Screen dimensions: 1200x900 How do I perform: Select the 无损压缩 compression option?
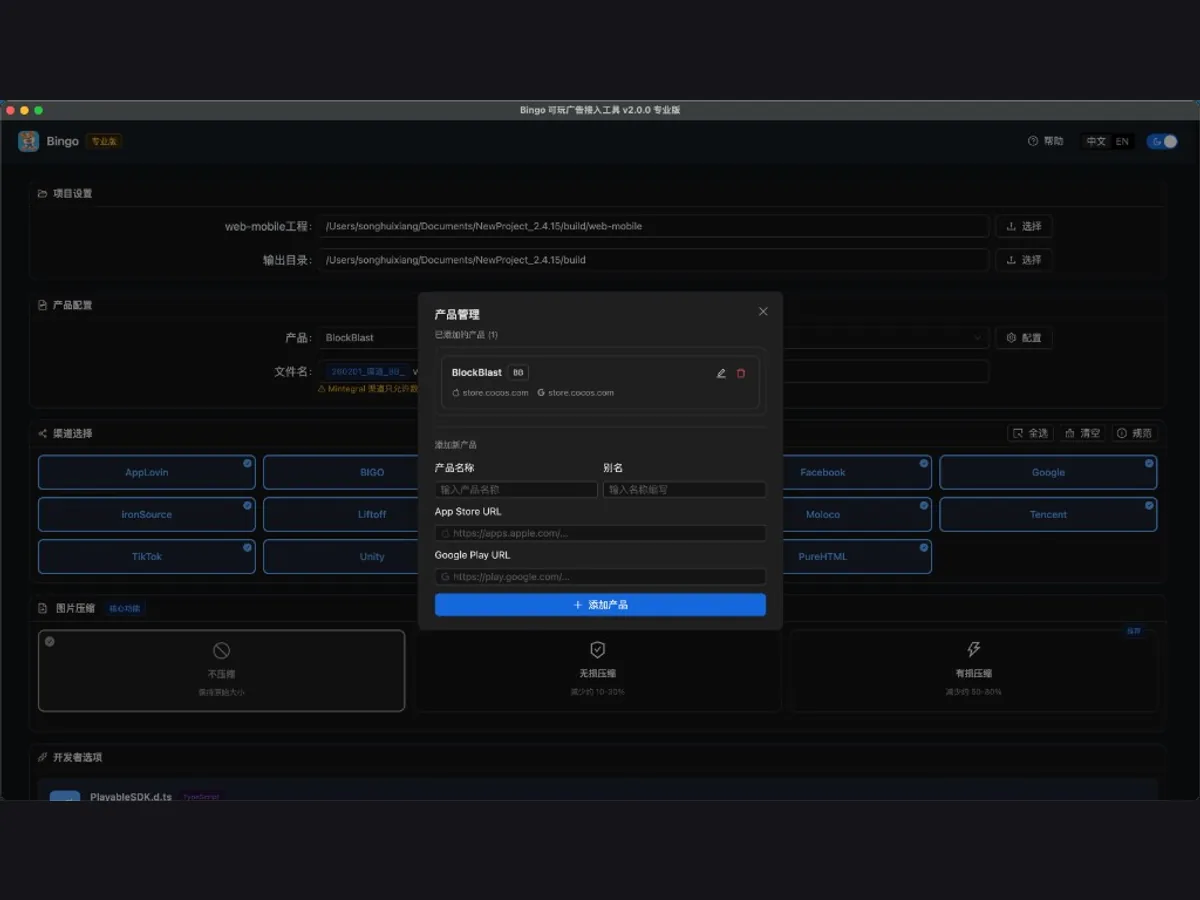click(598, 670)
